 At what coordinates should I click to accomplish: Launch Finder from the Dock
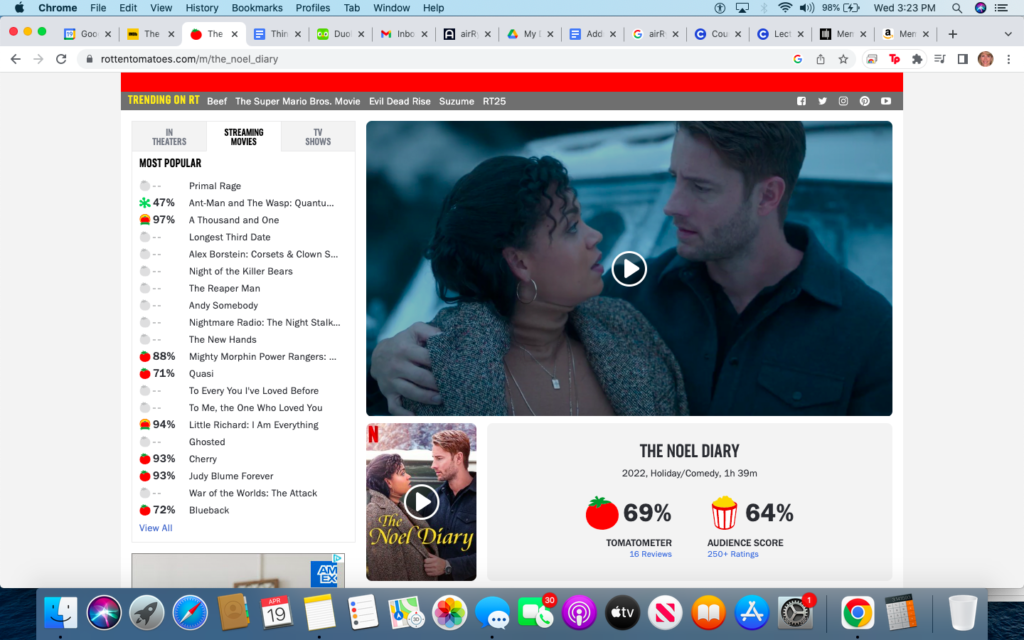tap(61, 613)
